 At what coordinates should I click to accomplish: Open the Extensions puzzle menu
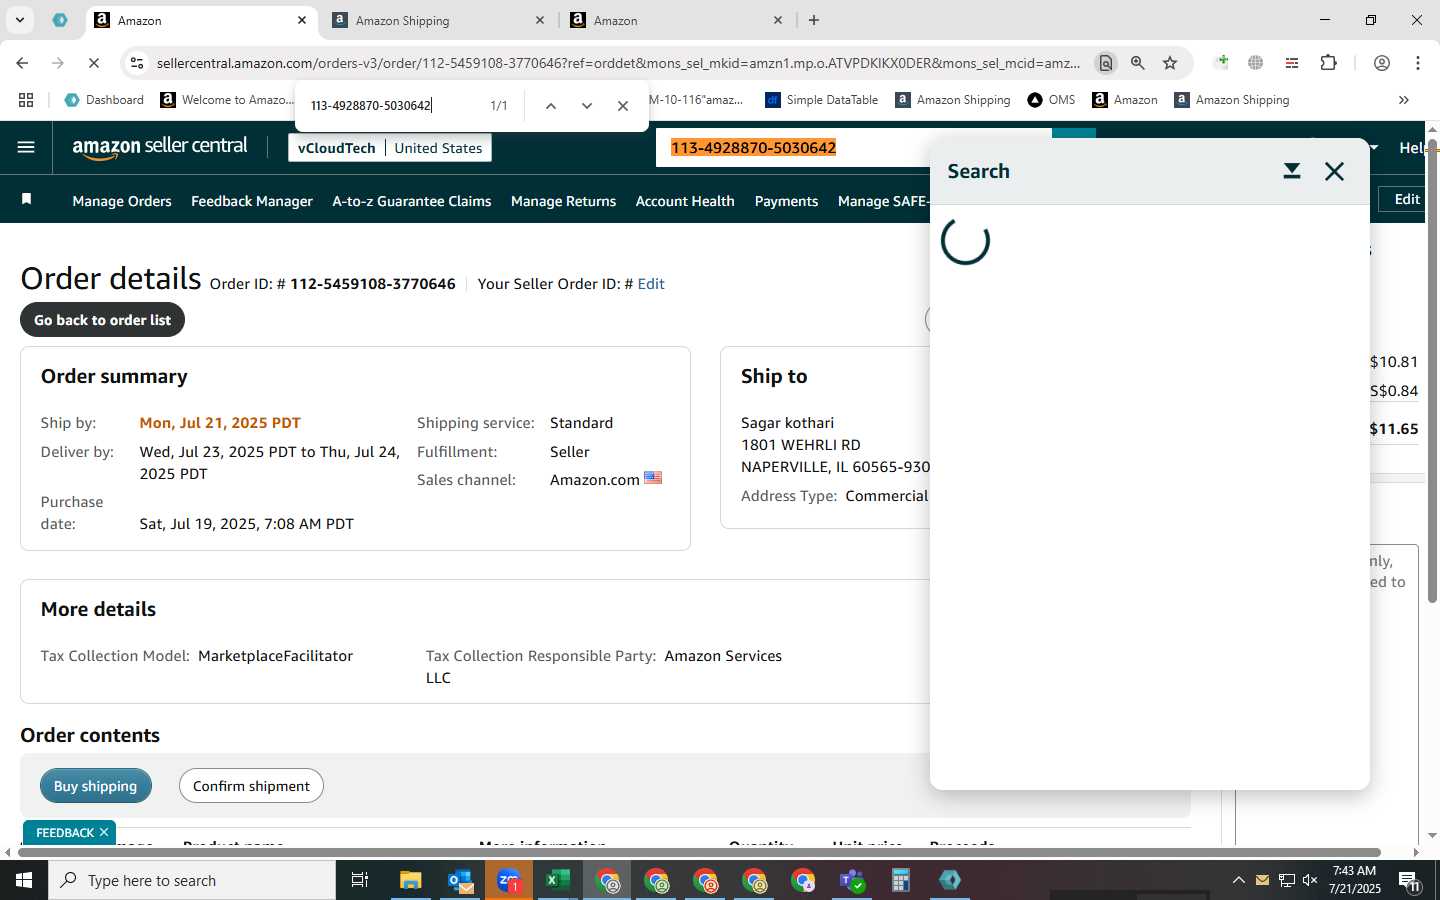(1328, 63)
